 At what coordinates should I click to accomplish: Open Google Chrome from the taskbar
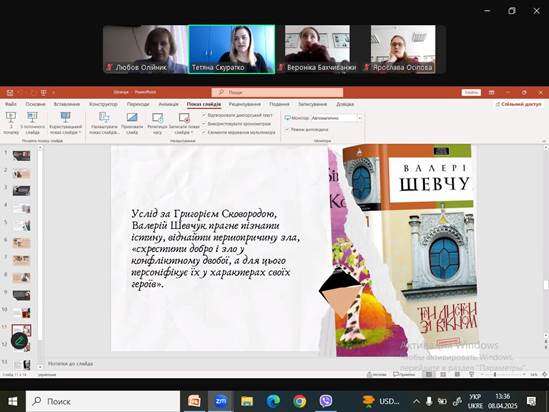pyautogui.click(x=299, y=401)
